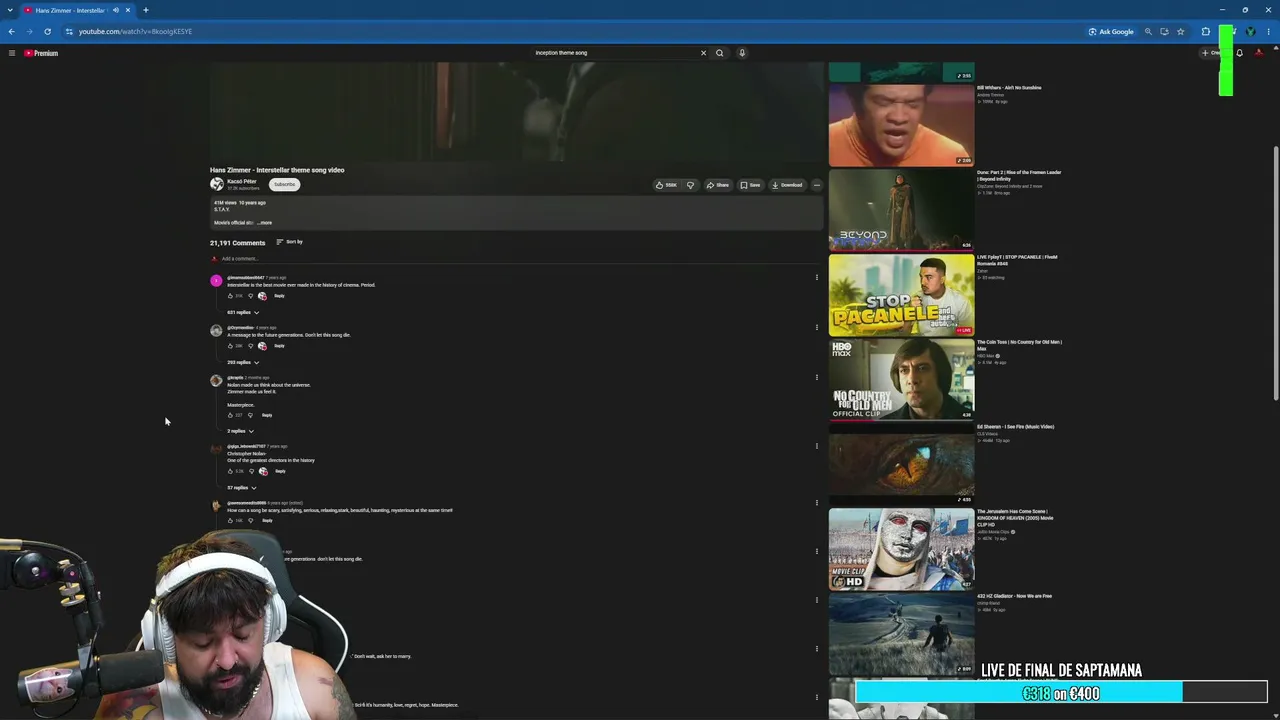Open browser zoom magnifier in address bar
The width and height of the screenshot is (1280, 720).
(1148, 31)
